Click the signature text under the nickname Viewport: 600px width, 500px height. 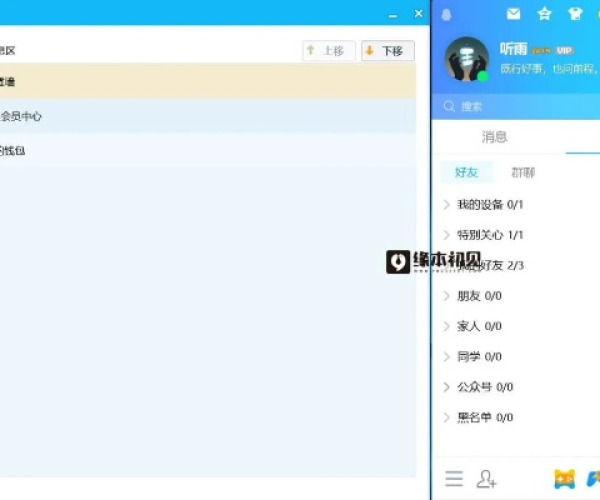coord(549,69)
